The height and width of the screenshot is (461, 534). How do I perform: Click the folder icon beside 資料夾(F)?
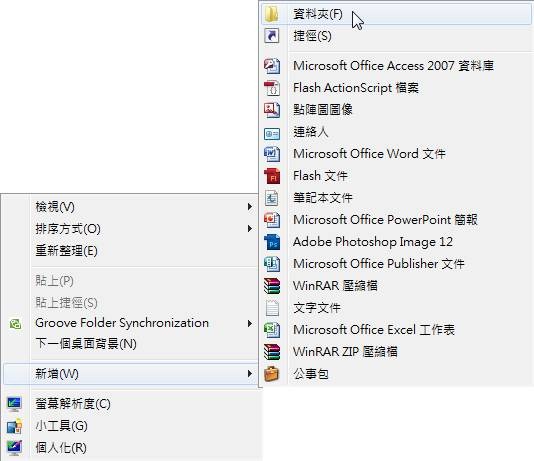pyautogui.click(x=272, y=14)
